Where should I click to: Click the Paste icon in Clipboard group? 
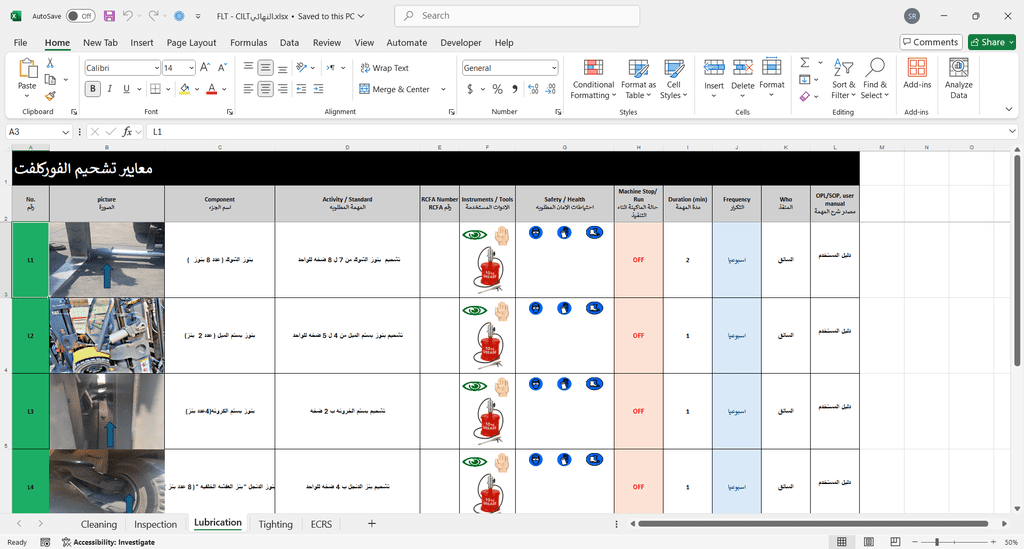tap(27, 70)
